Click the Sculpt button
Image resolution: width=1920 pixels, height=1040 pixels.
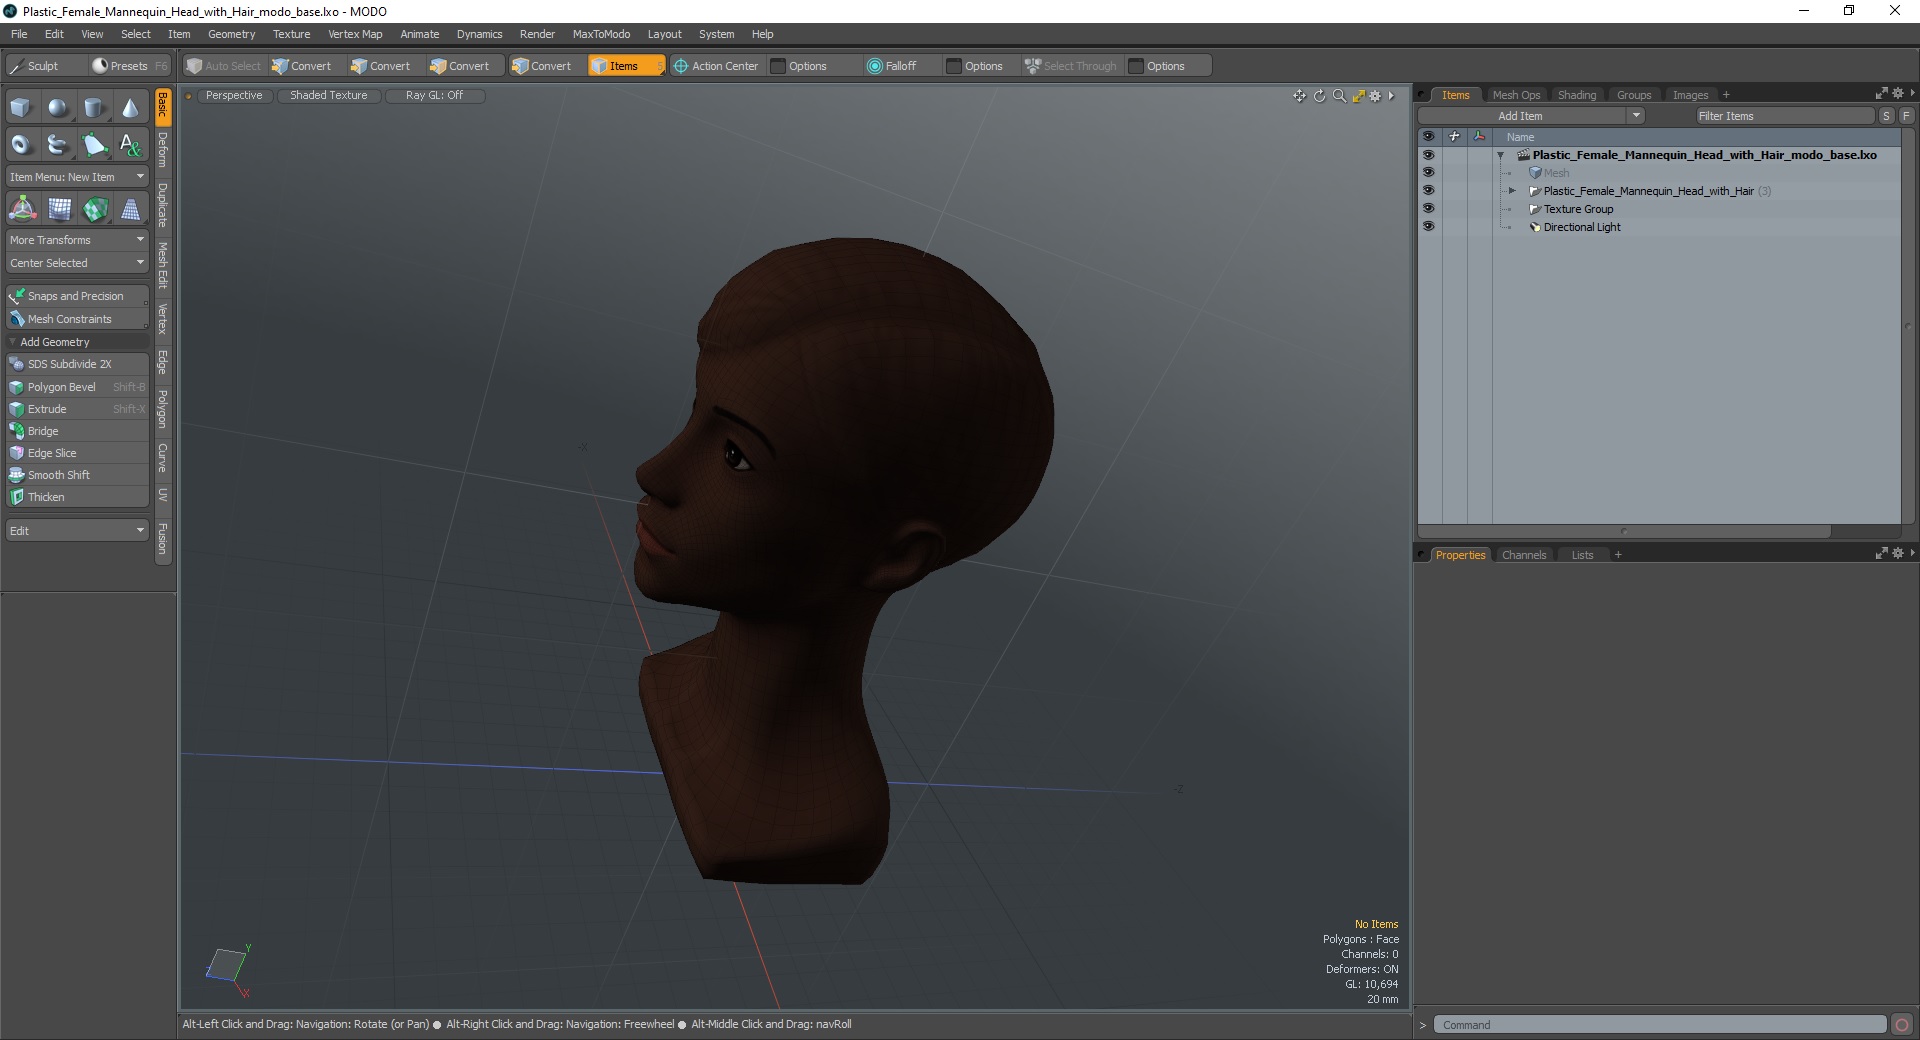point(45,66)
